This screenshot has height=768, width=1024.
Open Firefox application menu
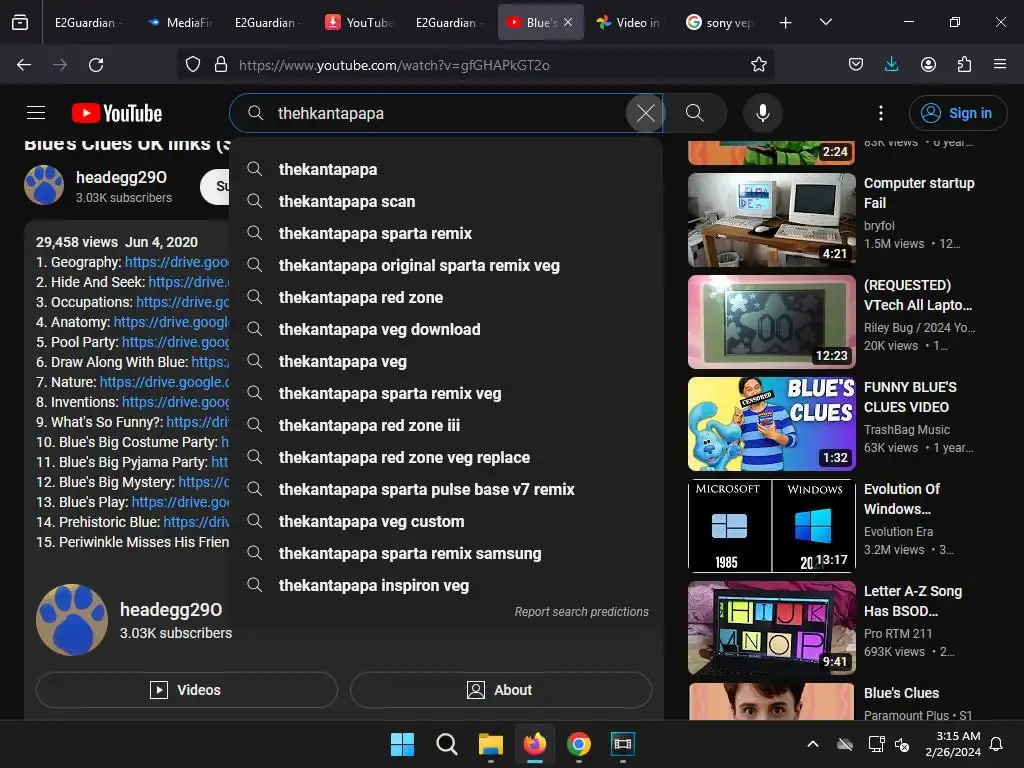pos(1000,65)
